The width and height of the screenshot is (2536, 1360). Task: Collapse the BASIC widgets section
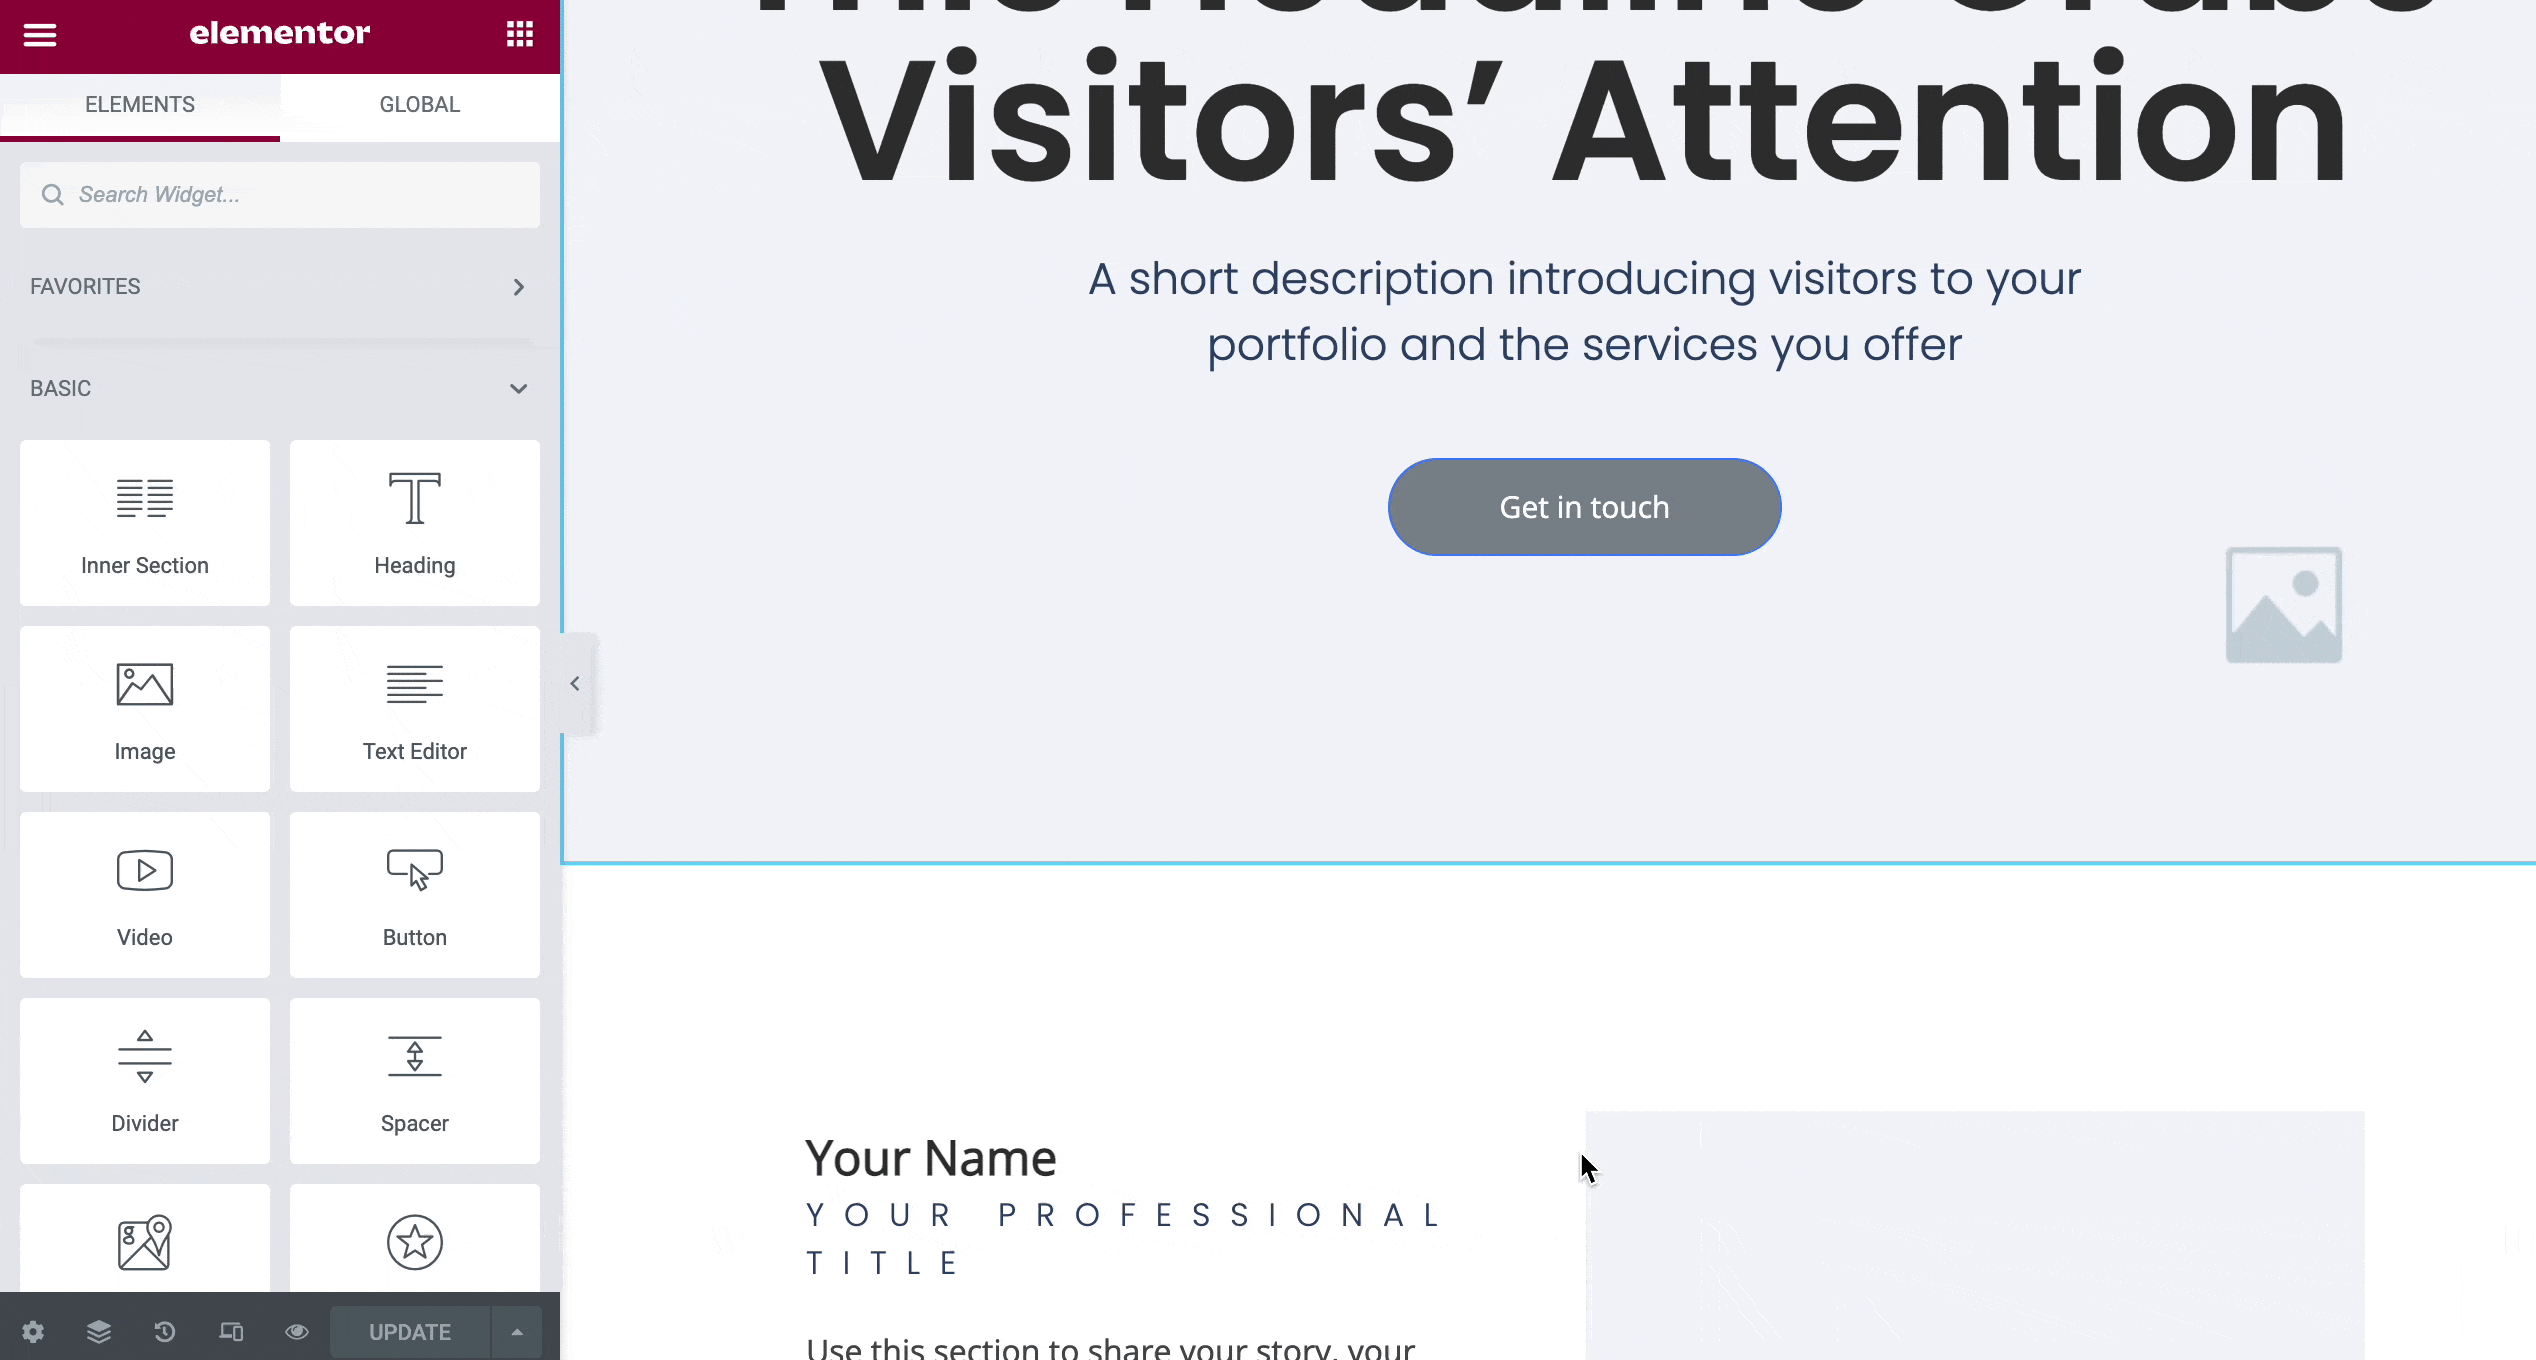[518, 389]
